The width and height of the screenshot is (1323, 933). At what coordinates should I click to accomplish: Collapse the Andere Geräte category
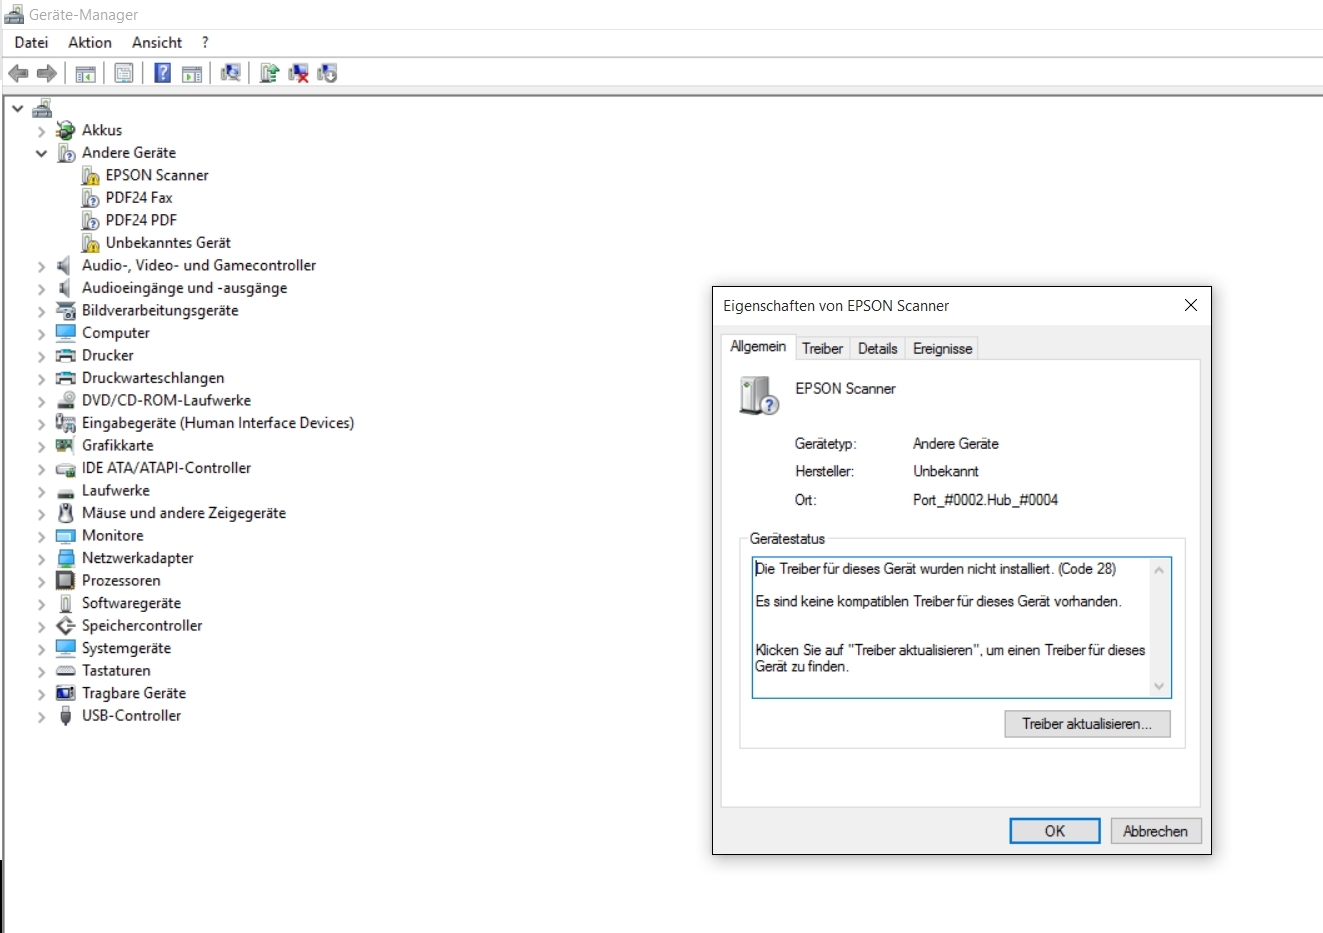(41, 153)
